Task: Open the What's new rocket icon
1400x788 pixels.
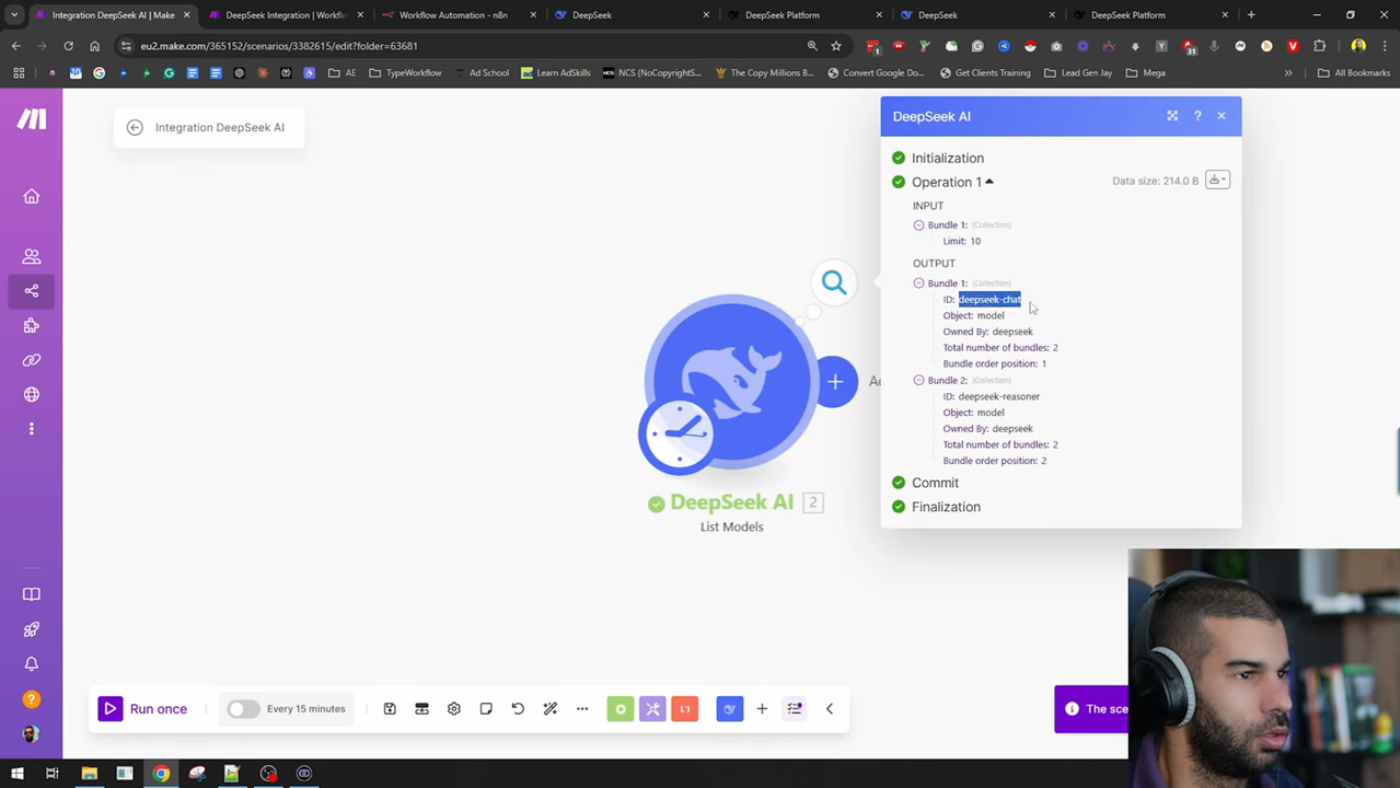Action: tap(31, 629)
